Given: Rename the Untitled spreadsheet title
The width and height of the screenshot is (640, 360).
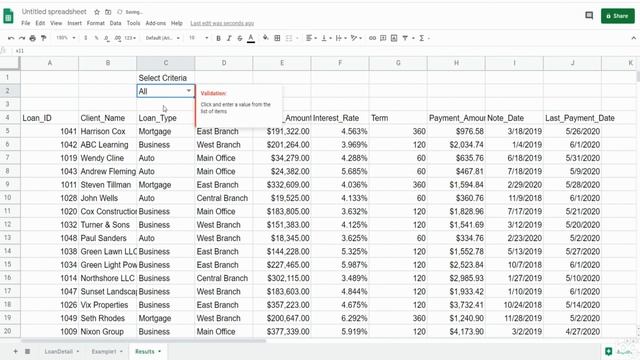Looking at the screenshot, I should (x=54, y=11).
